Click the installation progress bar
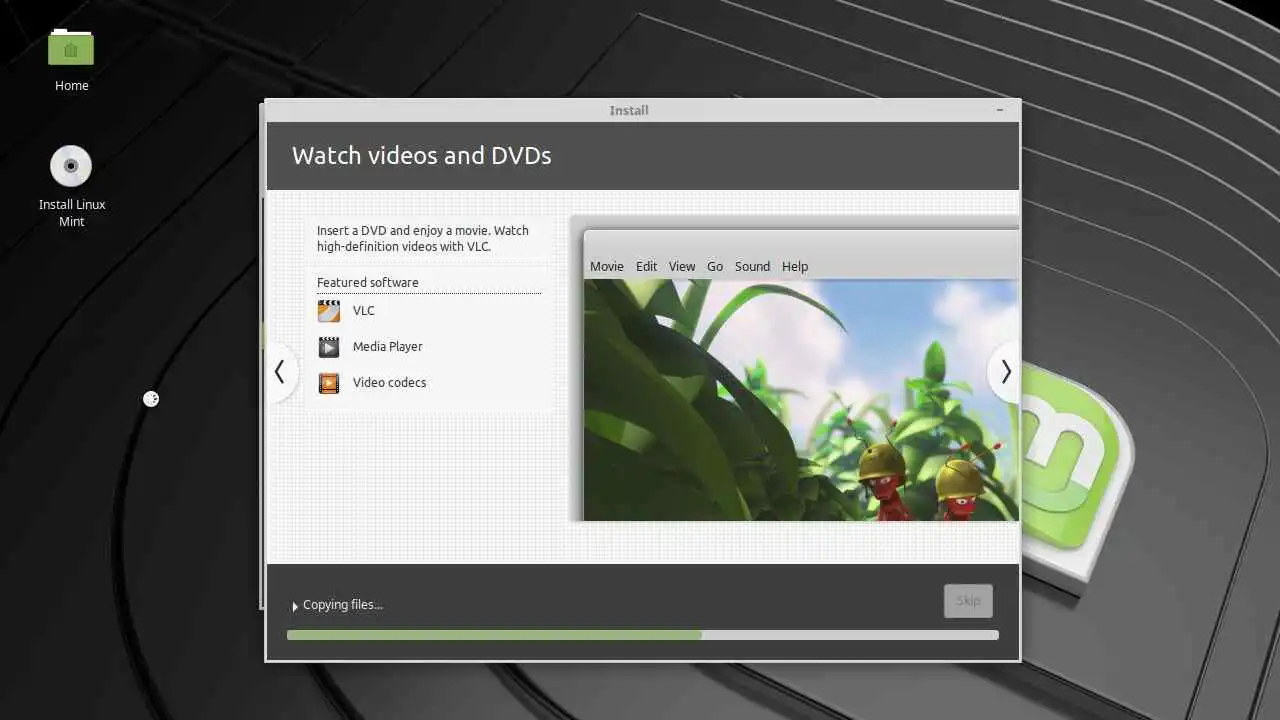 pyautogui.click(x=642, y=635)
